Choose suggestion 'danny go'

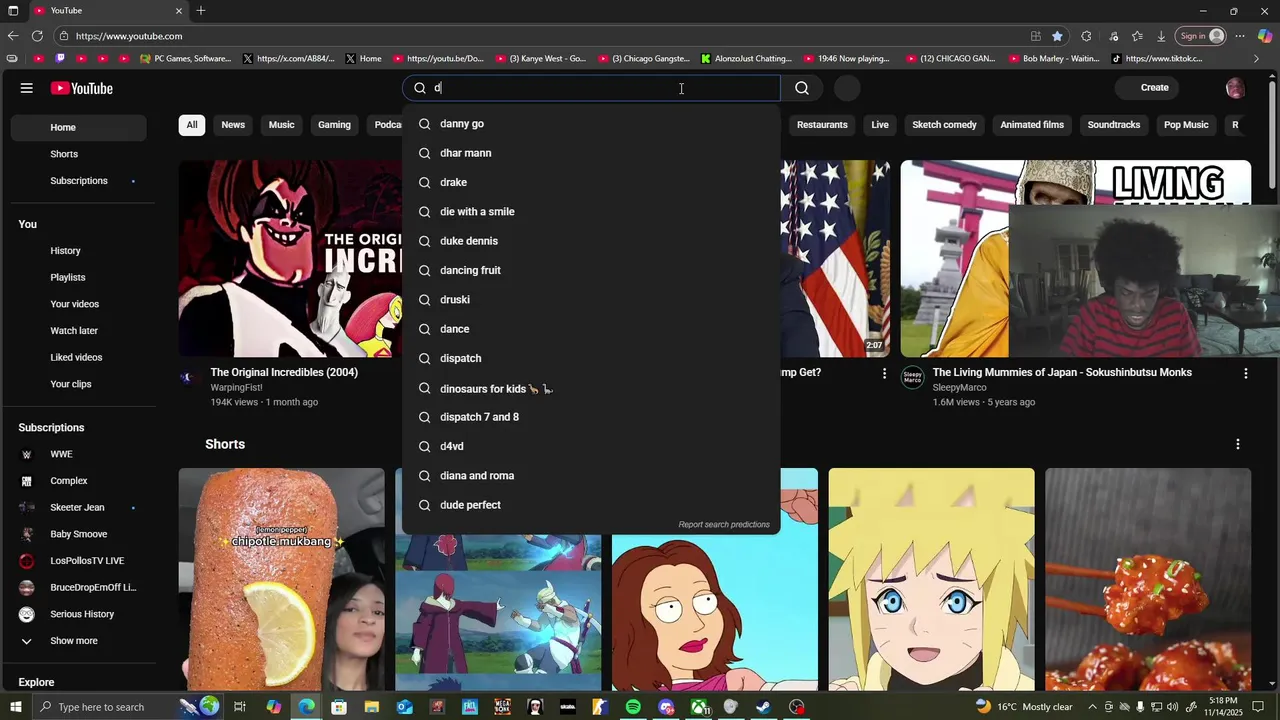590,124
